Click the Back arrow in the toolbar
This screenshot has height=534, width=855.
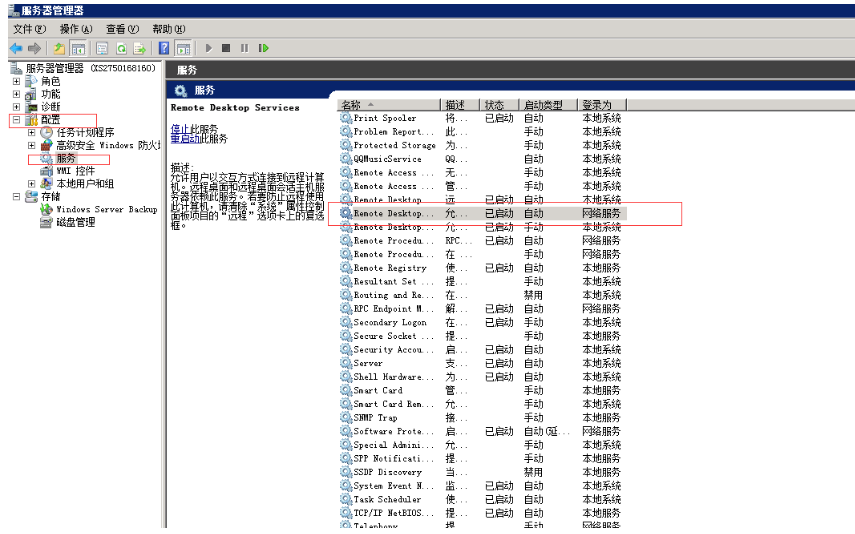coord(16,48)
